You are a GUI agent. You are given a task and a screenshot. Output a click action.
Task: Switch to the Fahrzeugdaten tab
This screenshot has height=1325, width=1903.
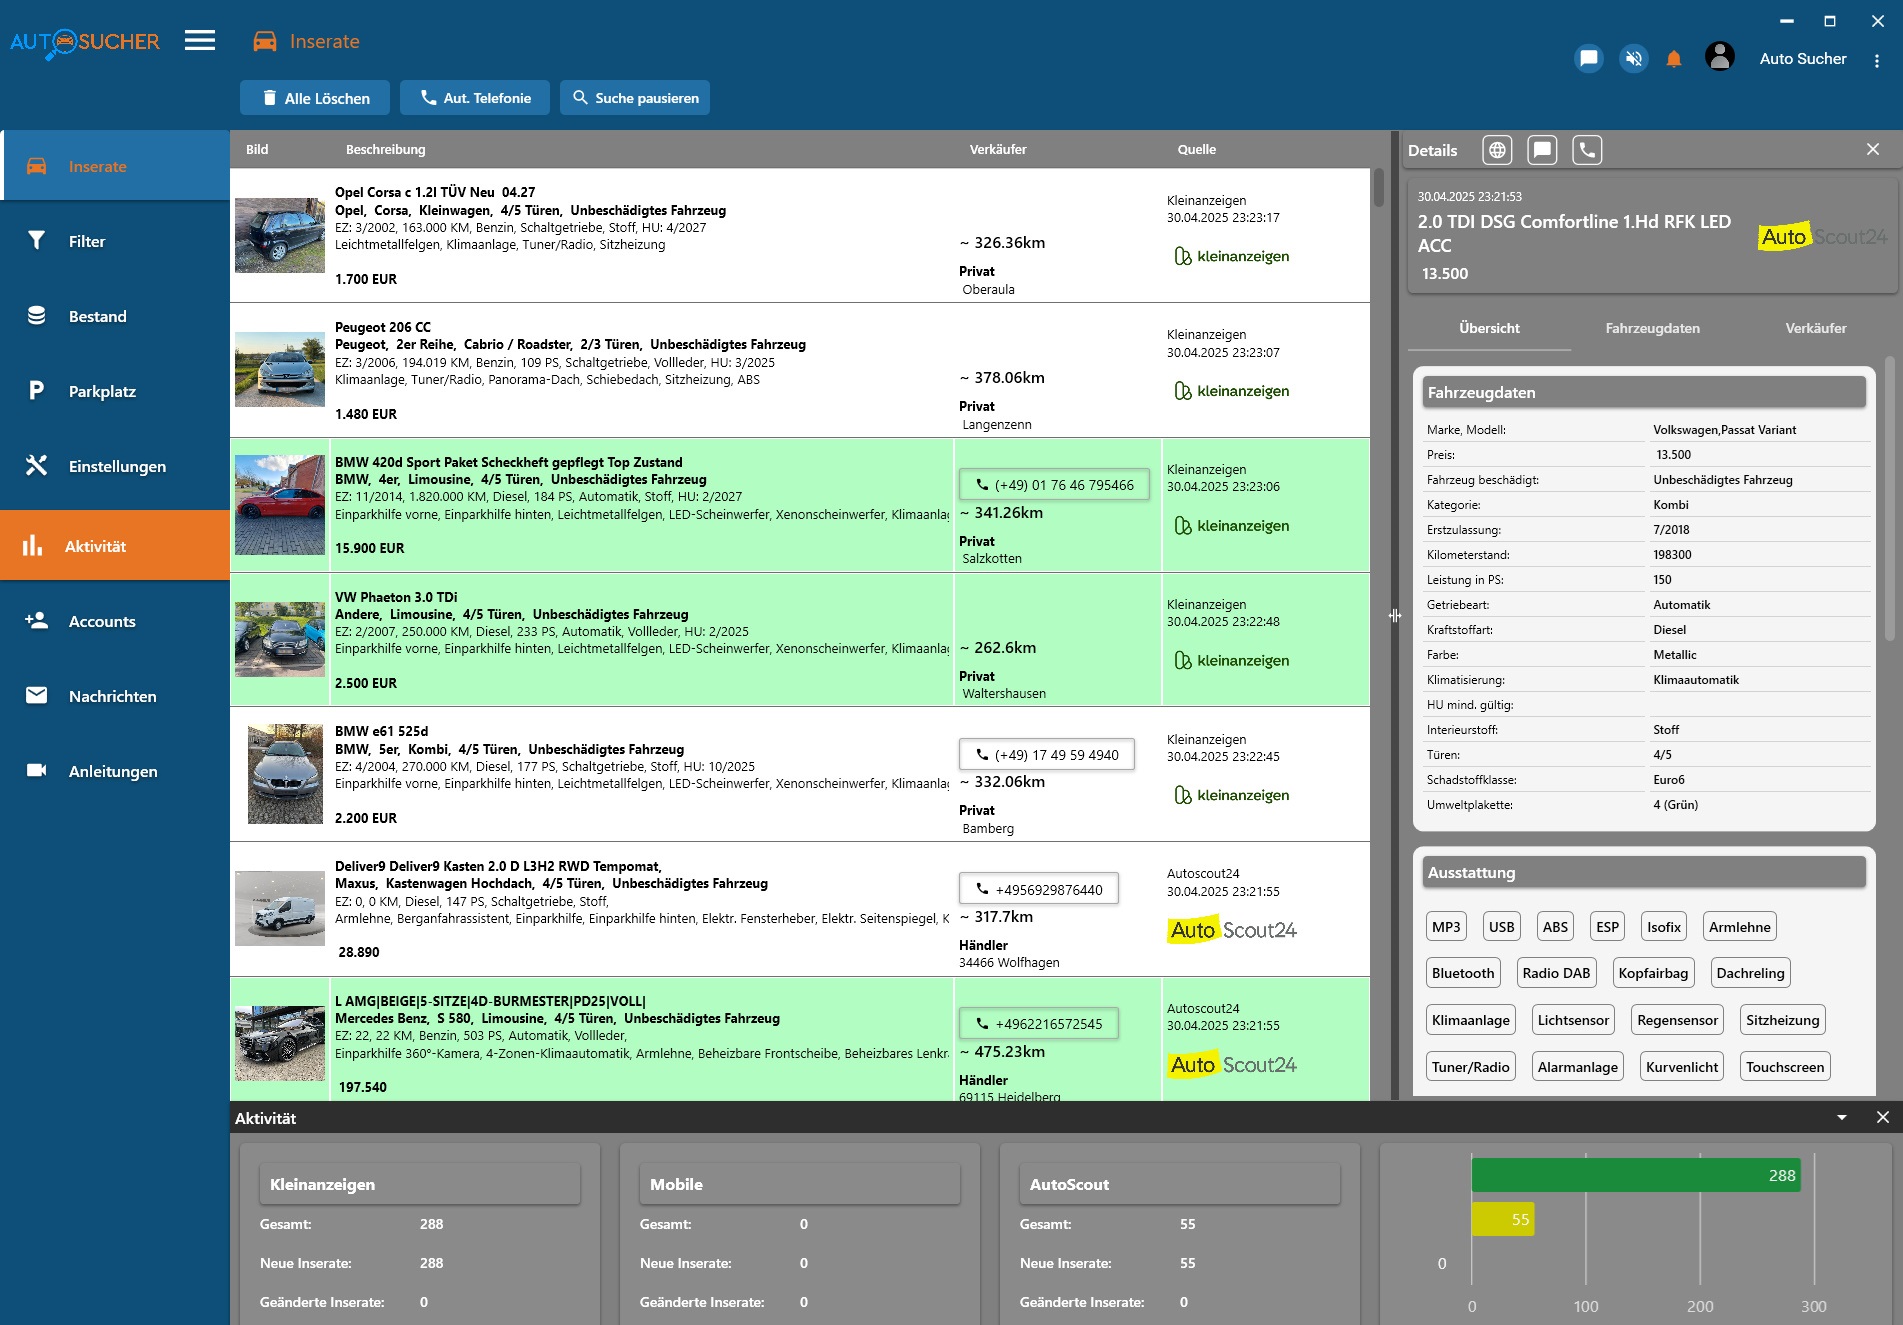(1652, 328)
